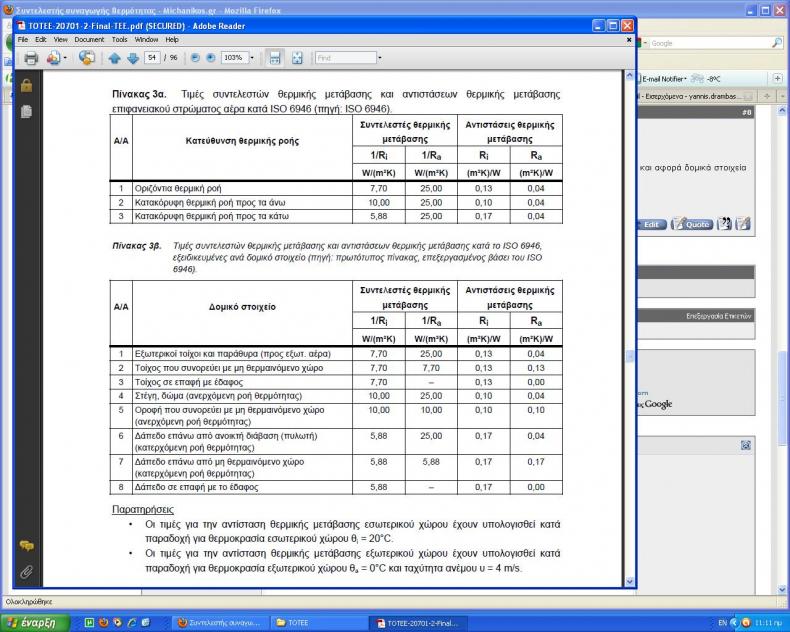Click the Firefox quick launch icon in taskbar

tap(104, 622)
